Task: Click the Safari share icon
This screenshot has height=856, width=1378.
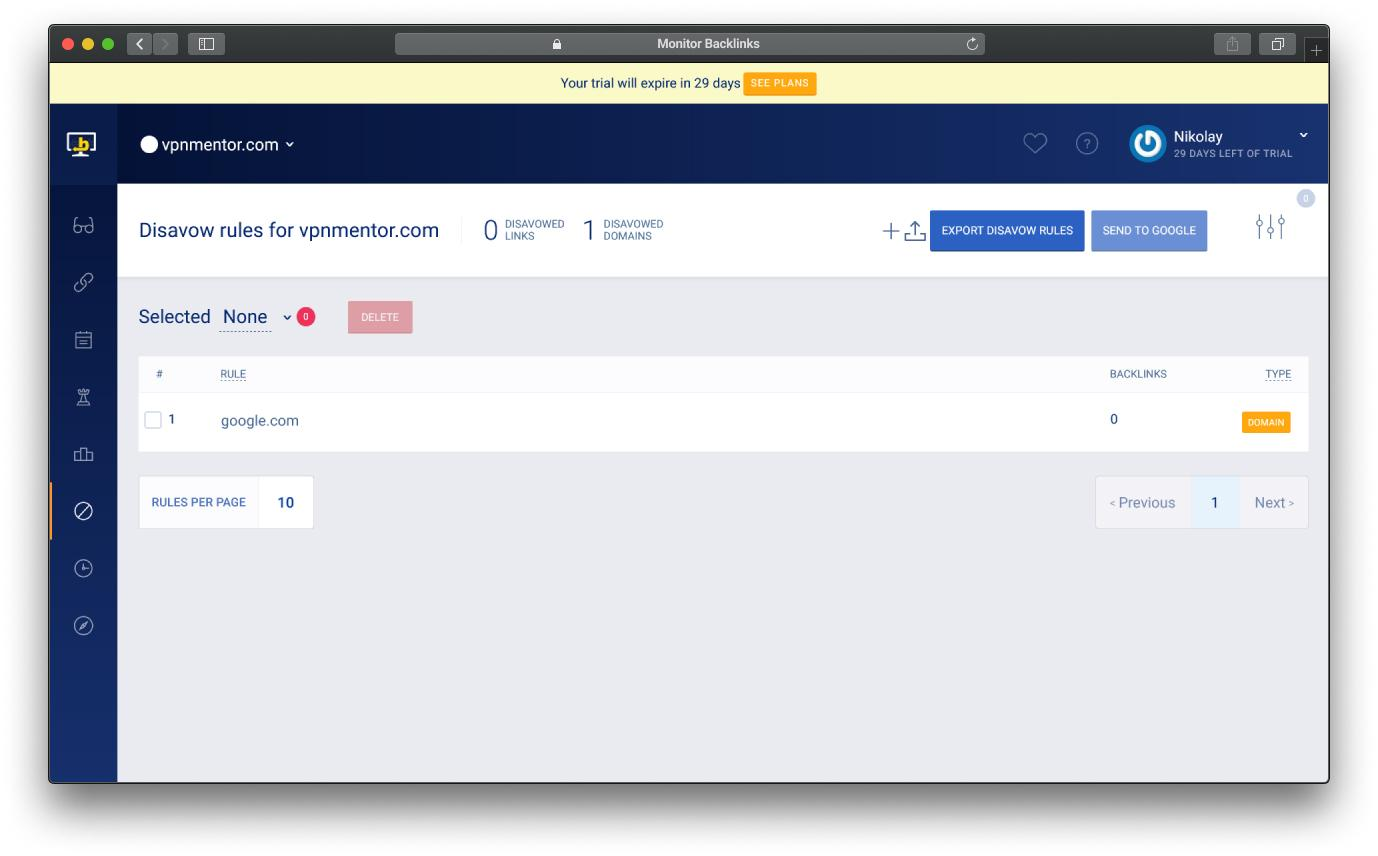Action: click(x=1232, y=44)
